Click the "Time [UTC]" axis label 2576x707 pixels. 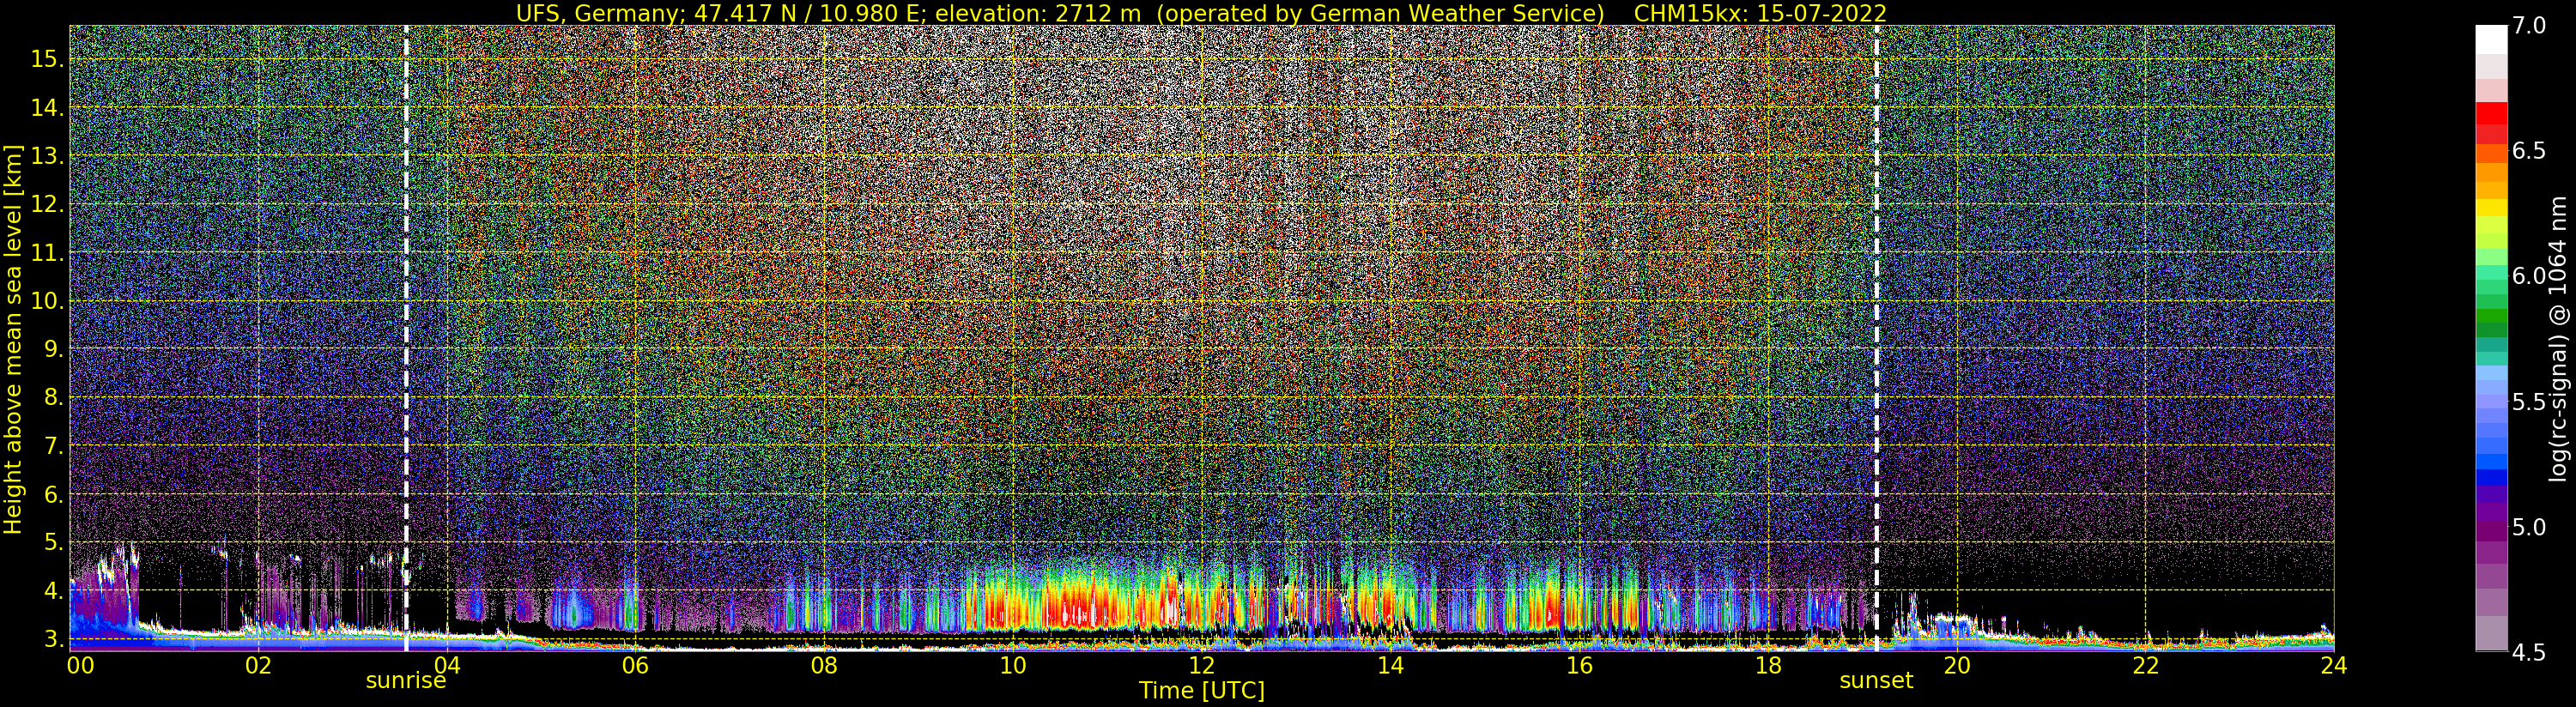coord(1202,691)
